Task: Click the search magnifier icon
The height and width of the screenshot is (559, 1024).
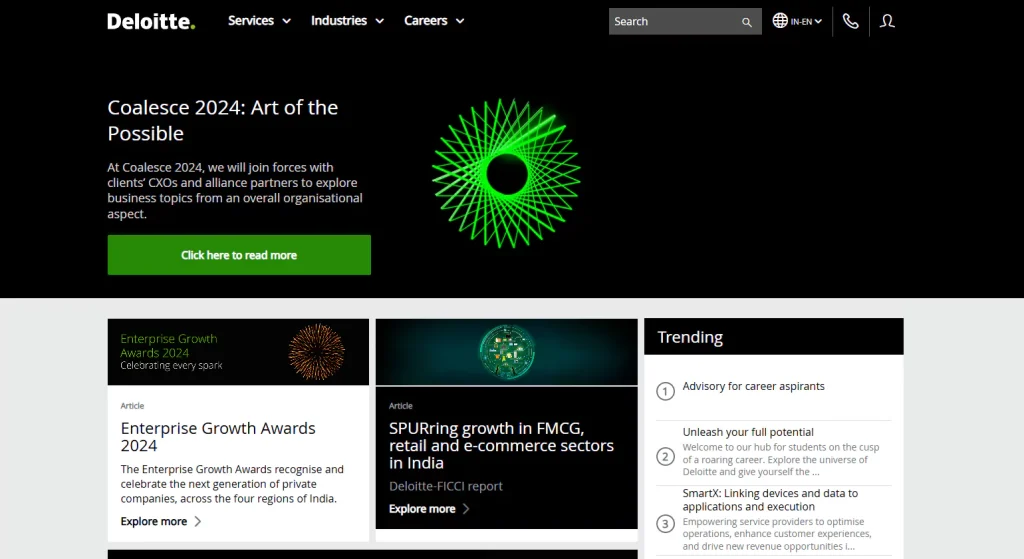Action: point(746,22)
